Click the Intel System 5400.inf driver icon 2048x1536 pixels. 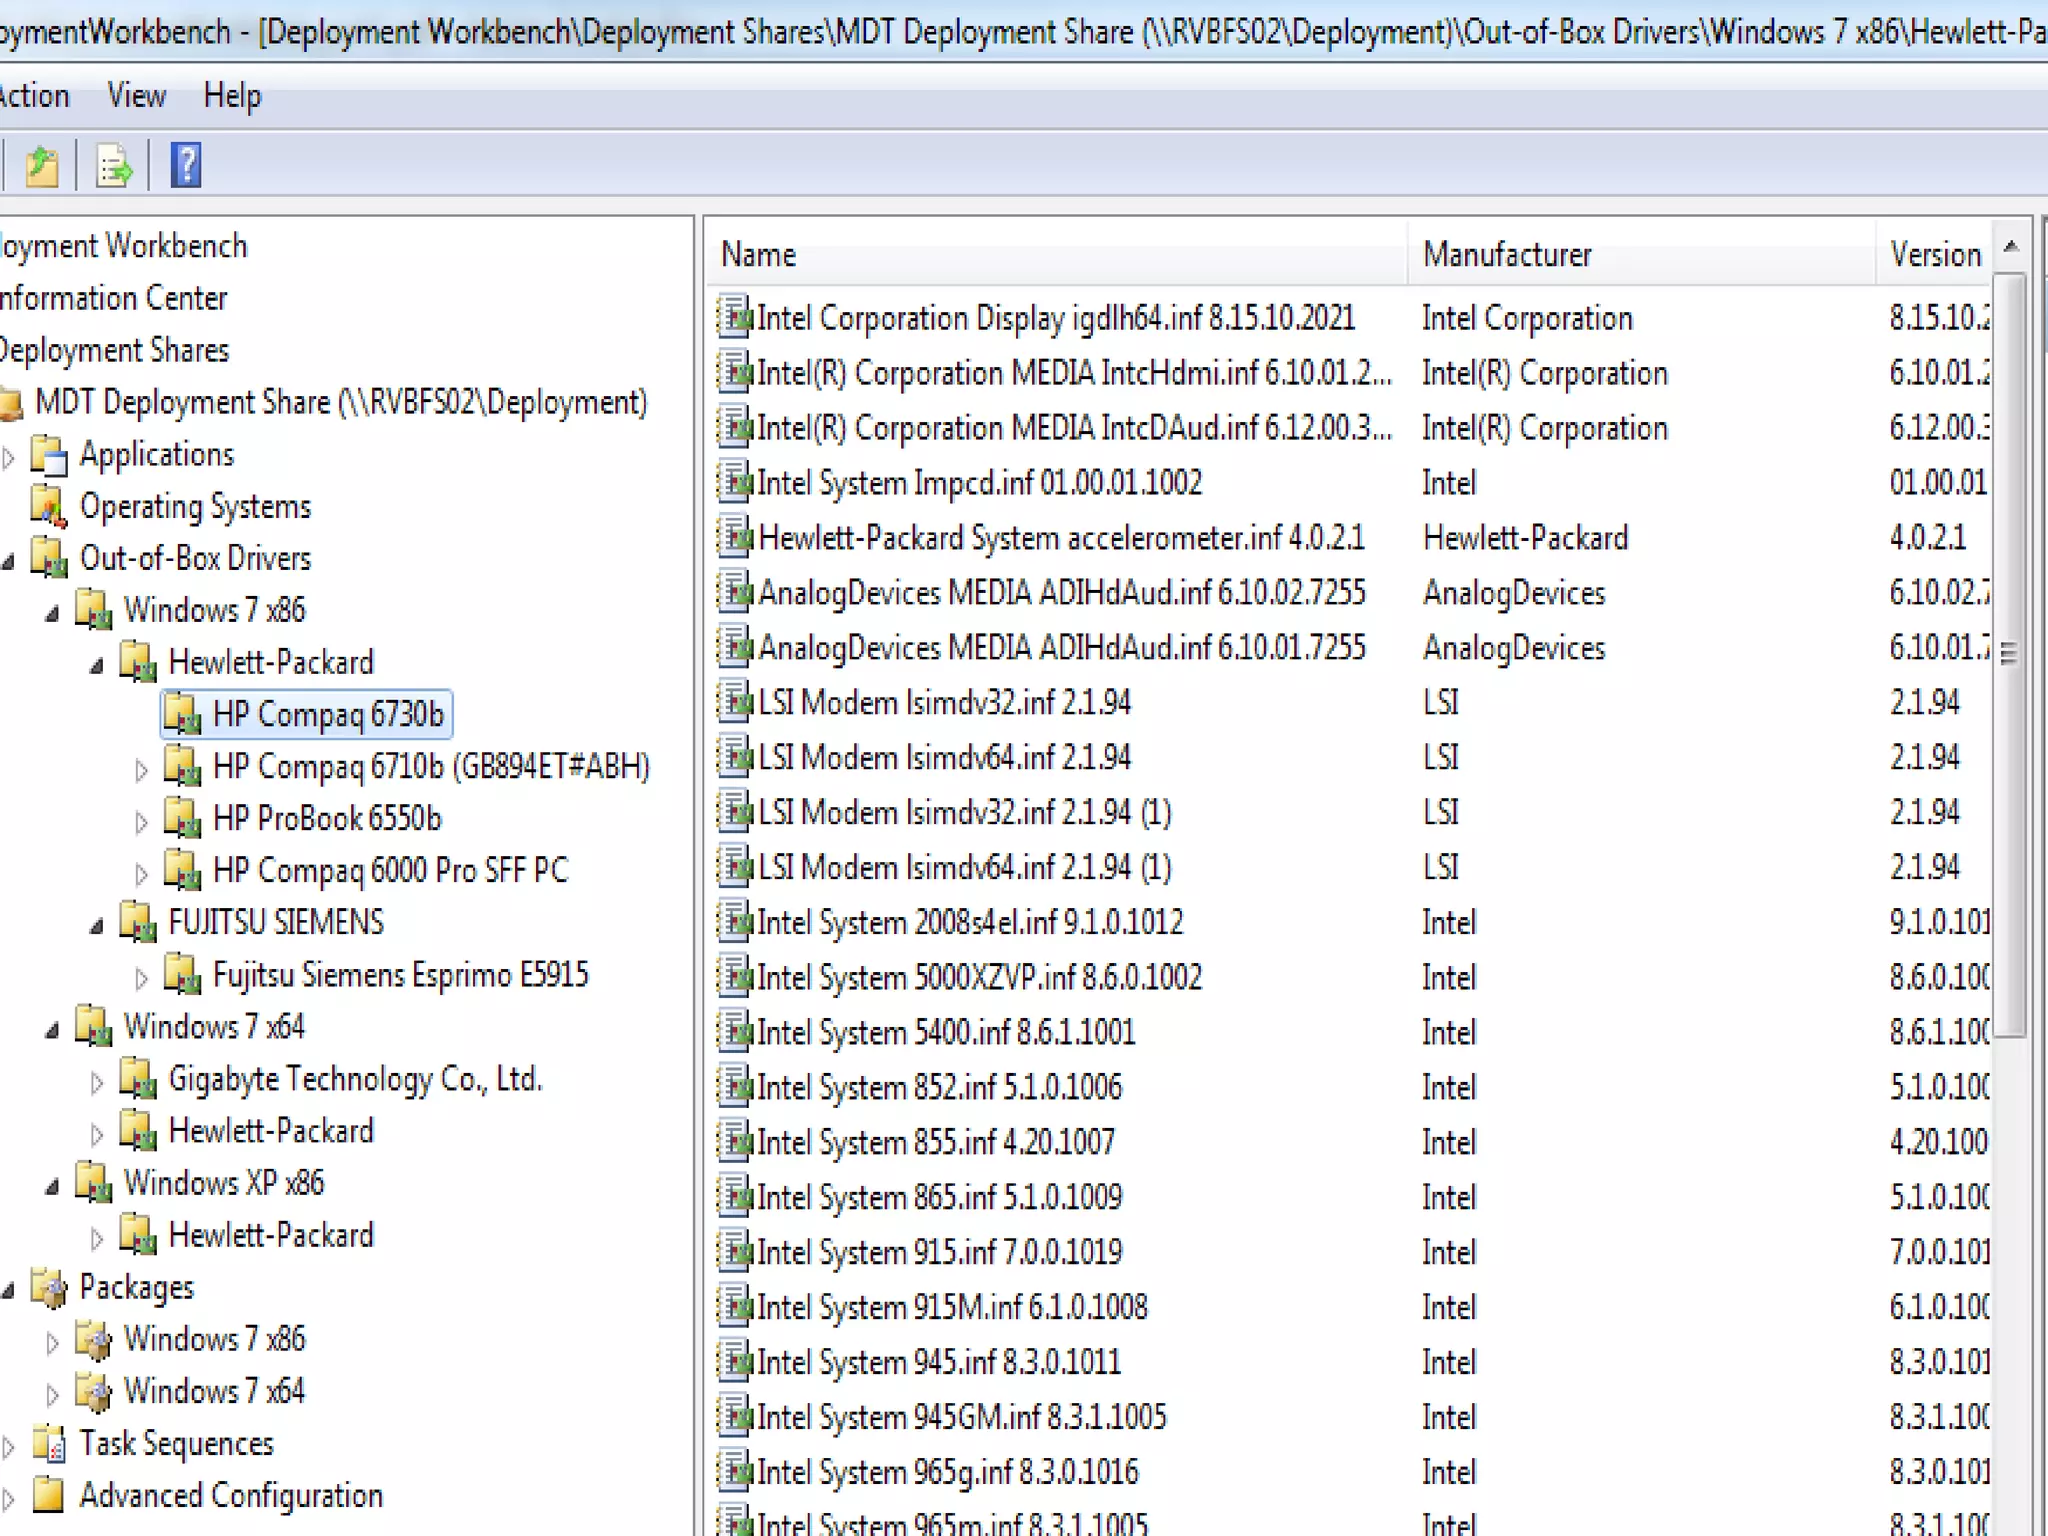(735, 1032)
